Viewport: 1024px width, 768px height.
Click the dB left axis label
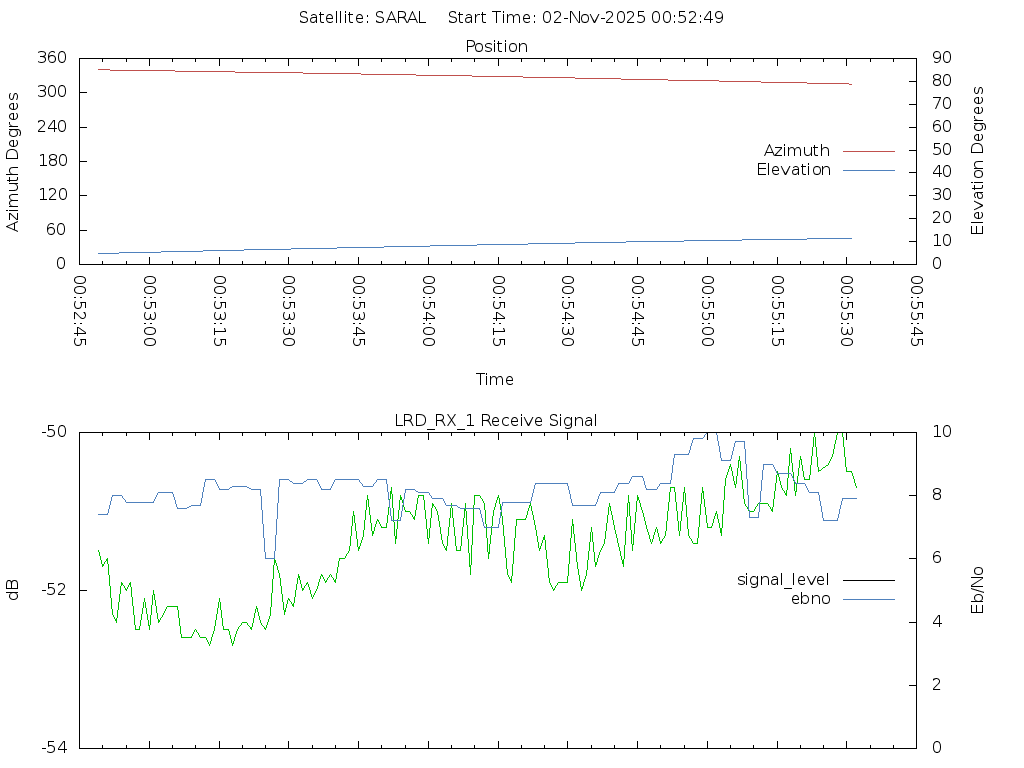tap(13, 590)
